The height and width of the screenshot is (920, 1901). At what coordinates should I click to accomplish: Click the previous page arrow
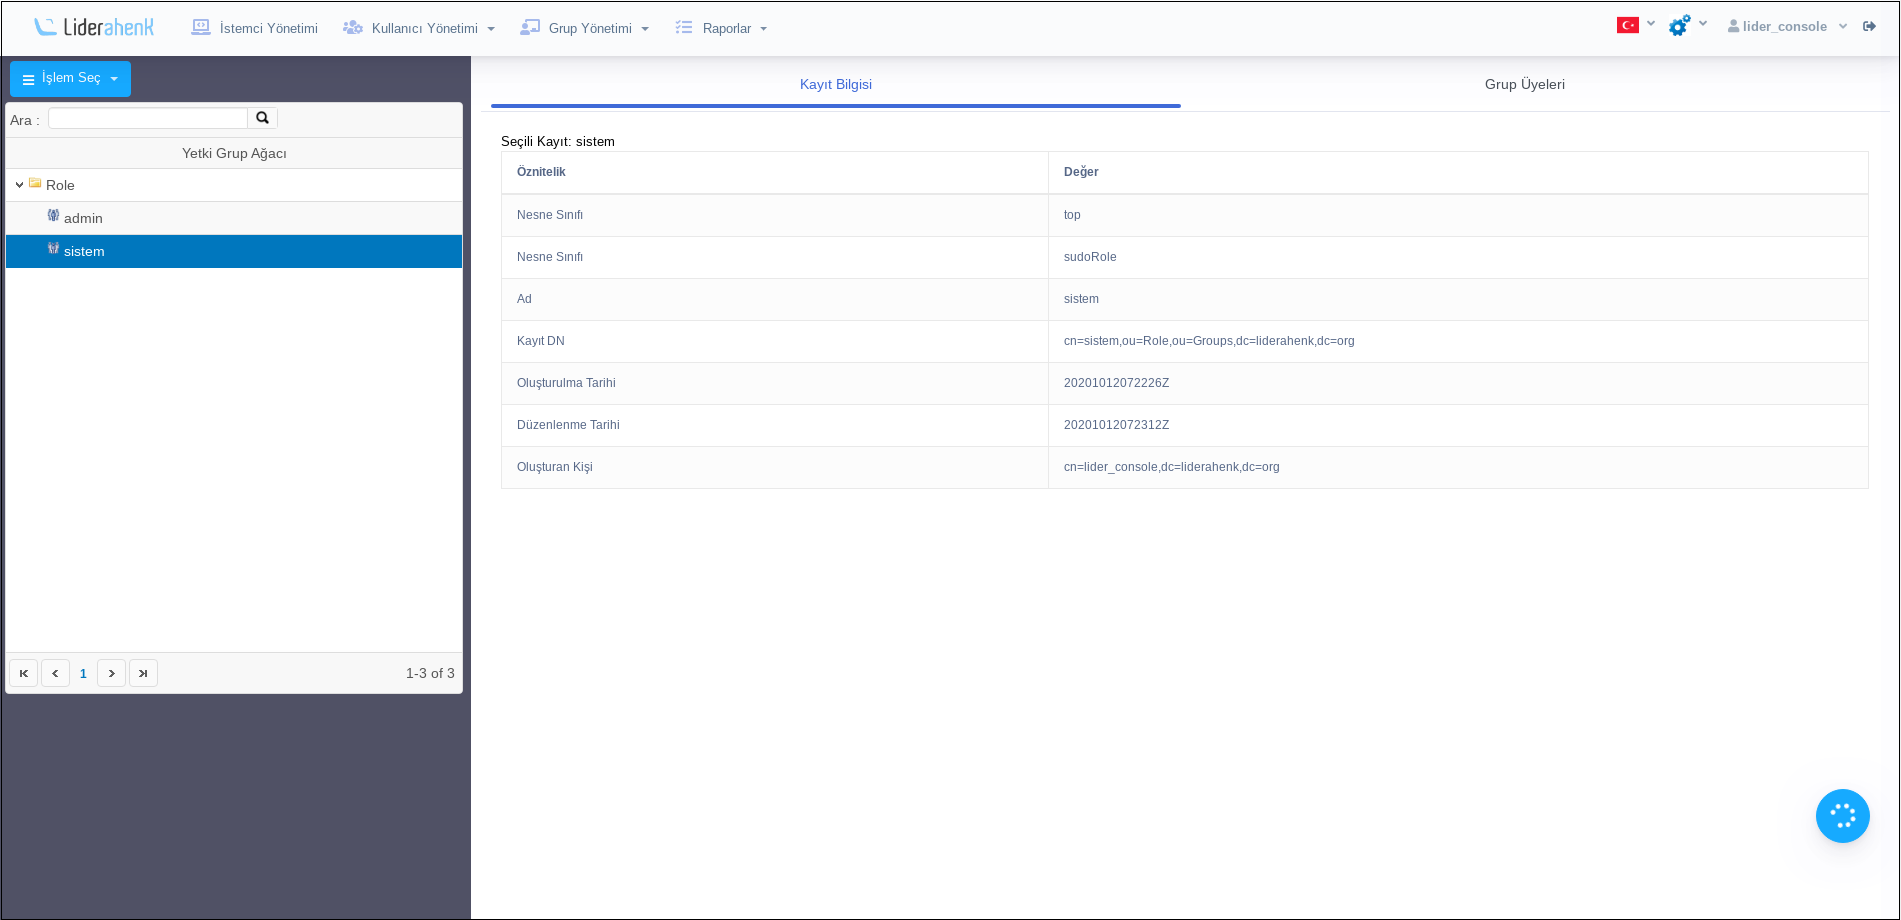click(x=55, y=673)
